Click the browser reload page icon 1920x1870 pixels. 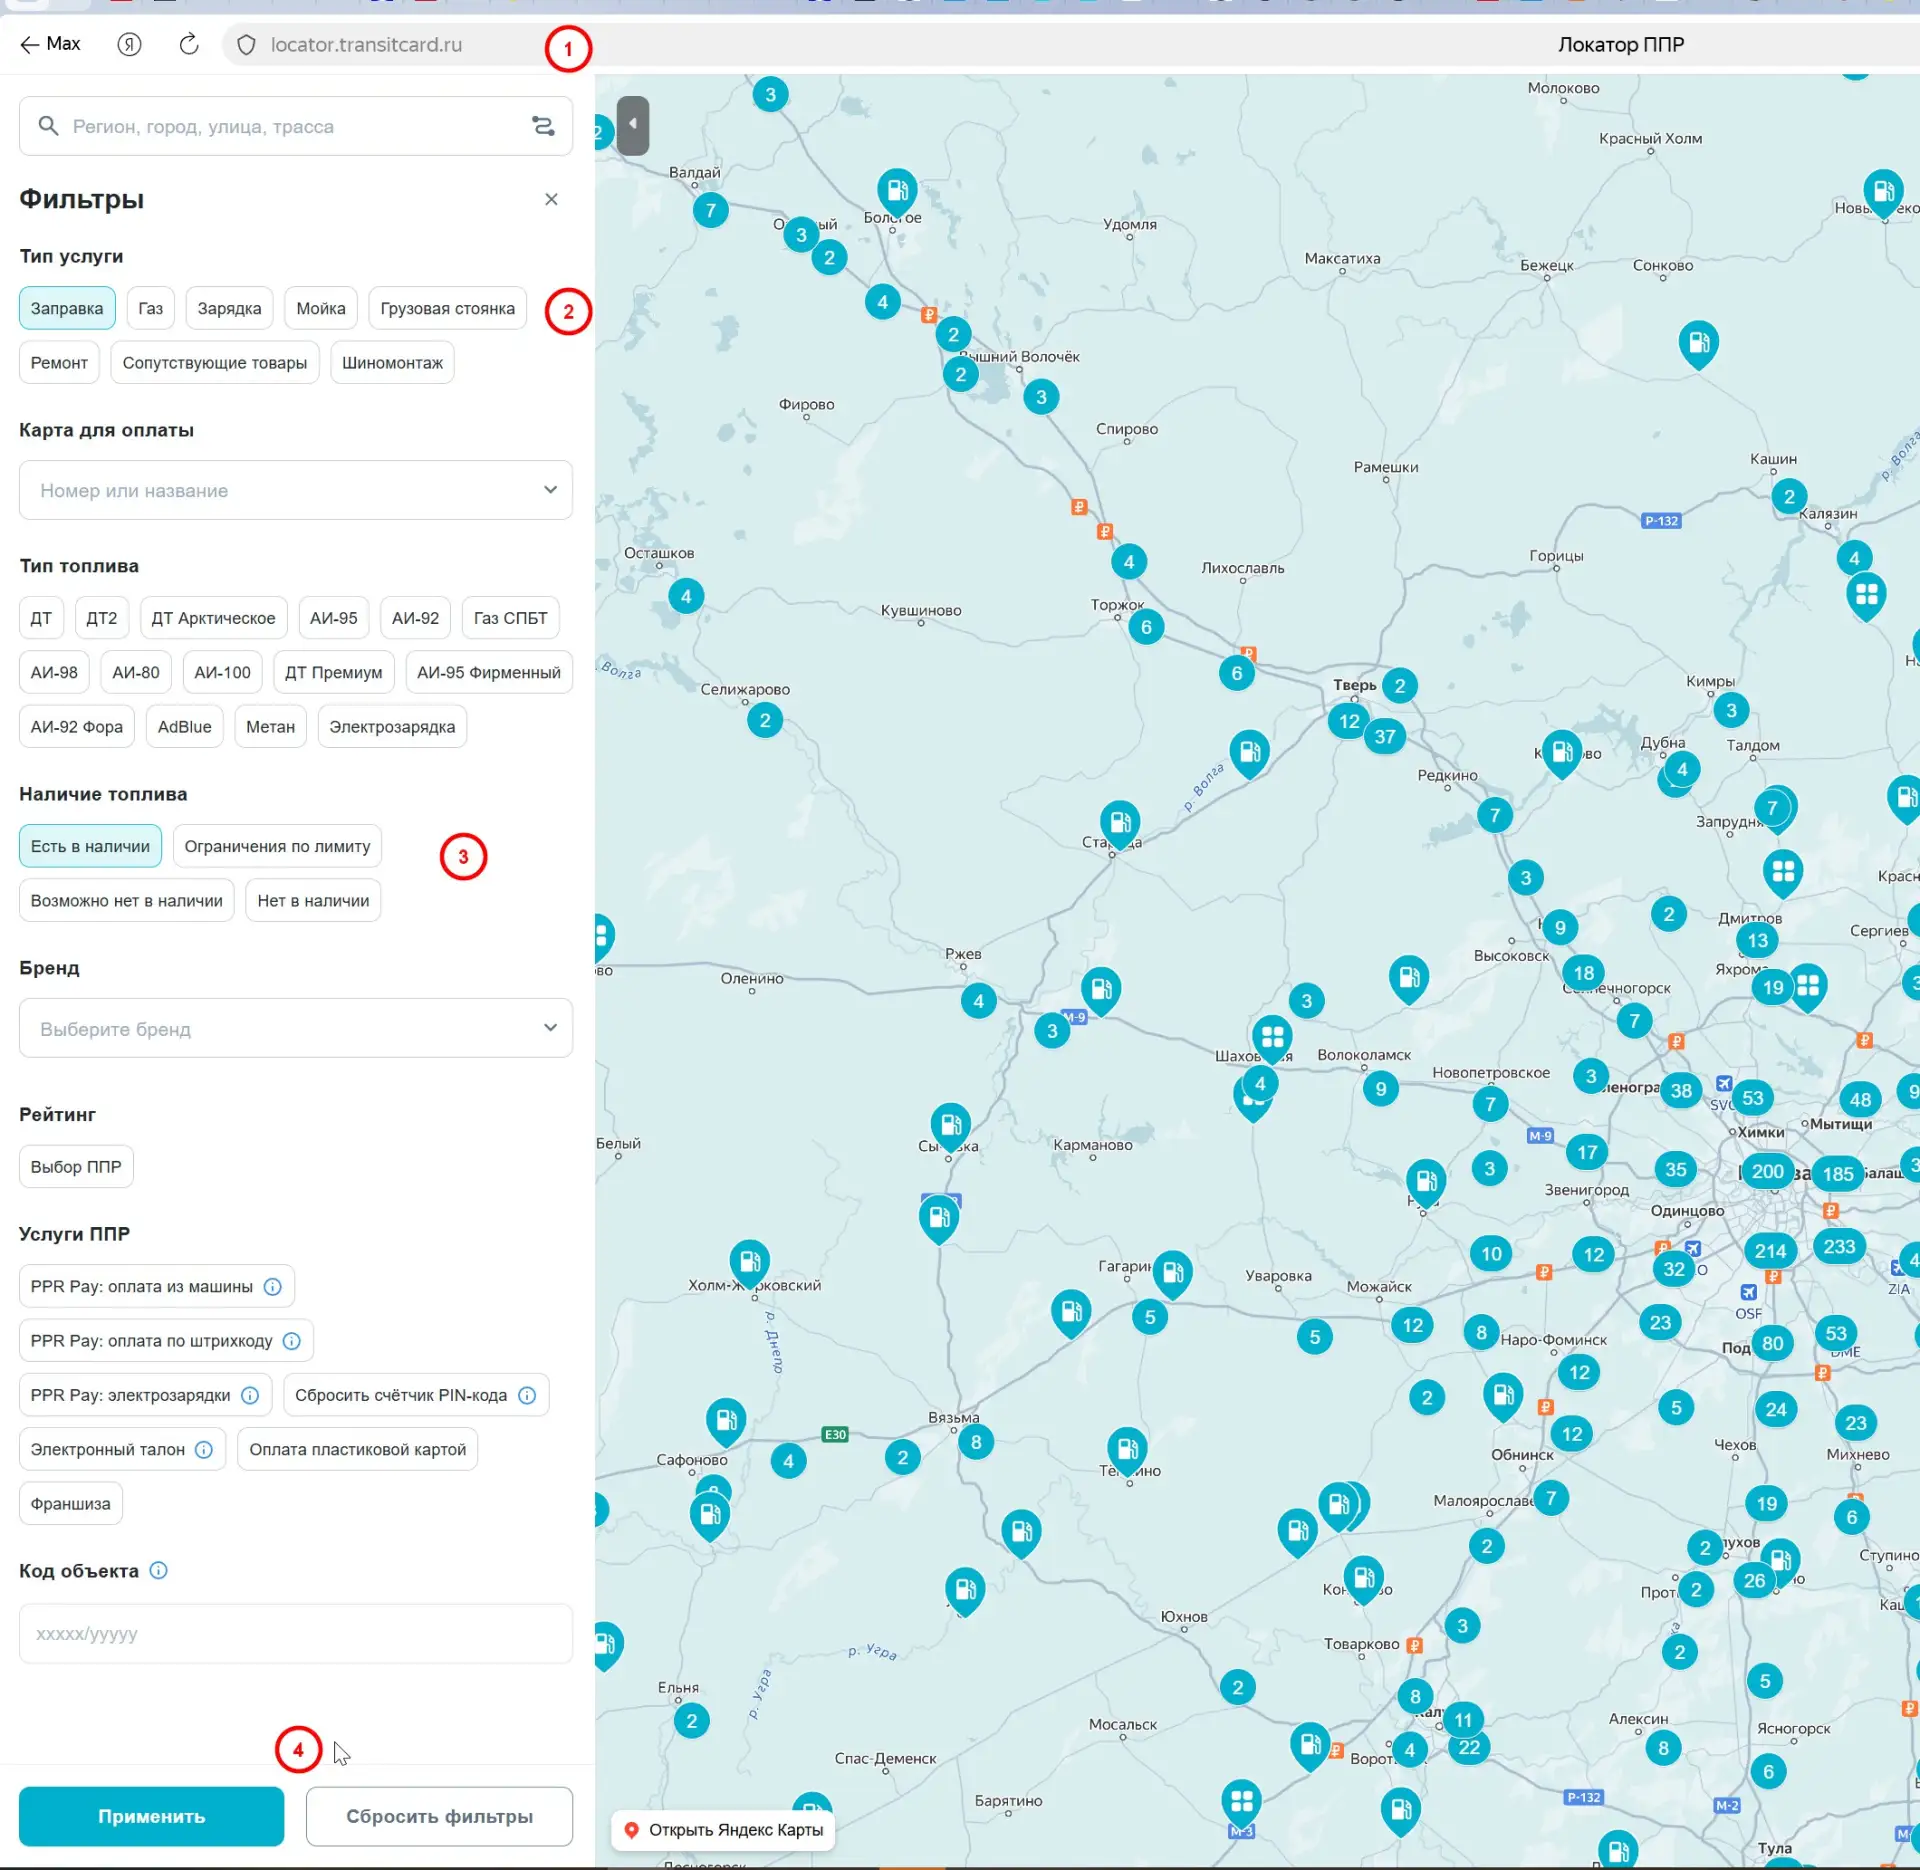click(189, 44)
